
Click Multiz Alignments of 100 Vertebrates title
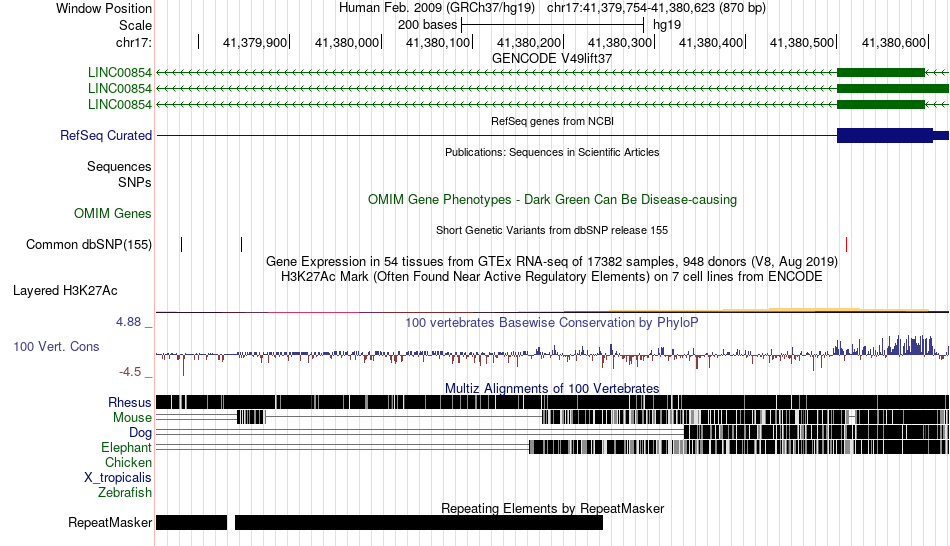(552, 388)
